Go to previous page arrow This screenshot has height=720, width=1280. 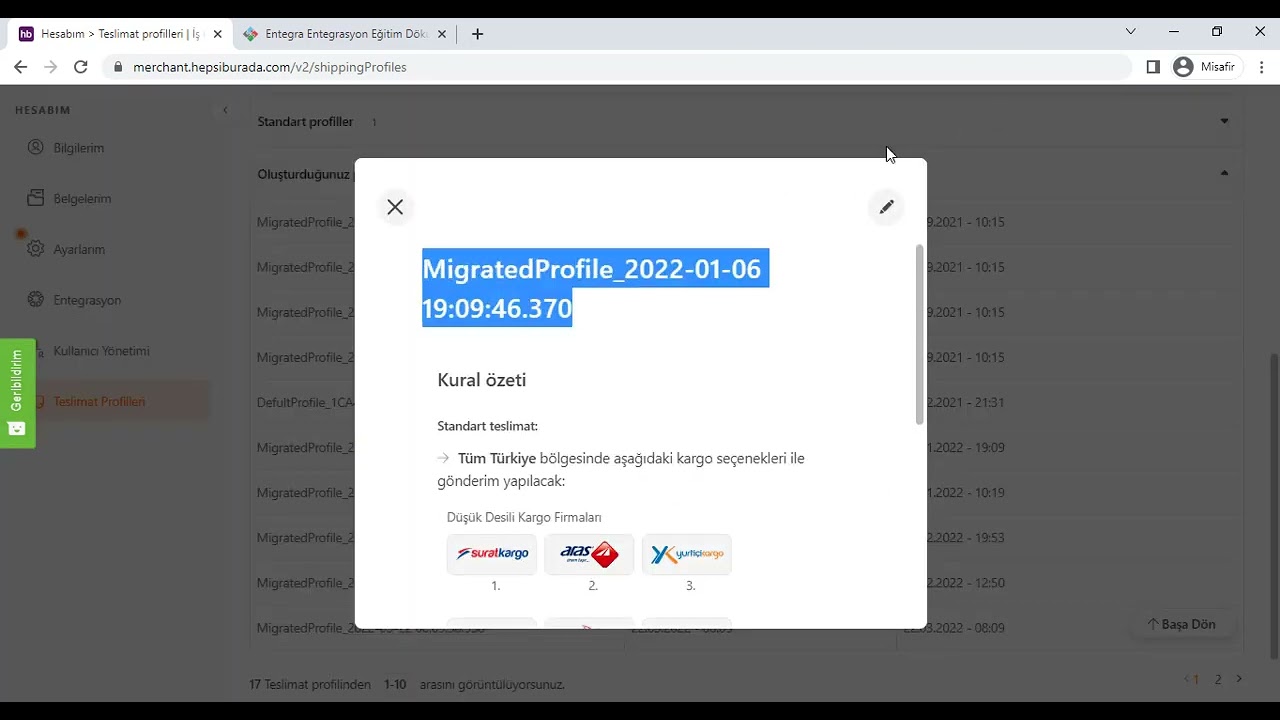(x=1187, y=679)
